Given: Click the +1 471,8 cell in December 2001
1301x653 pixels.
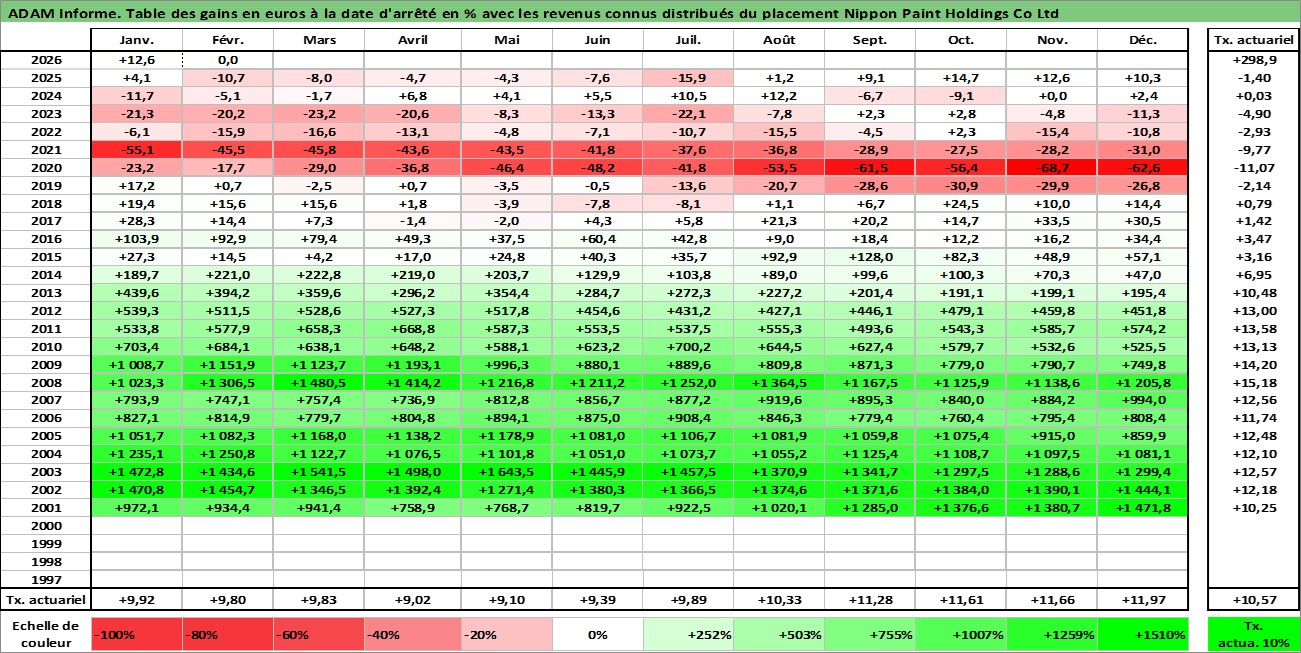Looking at the screenshot, I should pos(1143,507).
